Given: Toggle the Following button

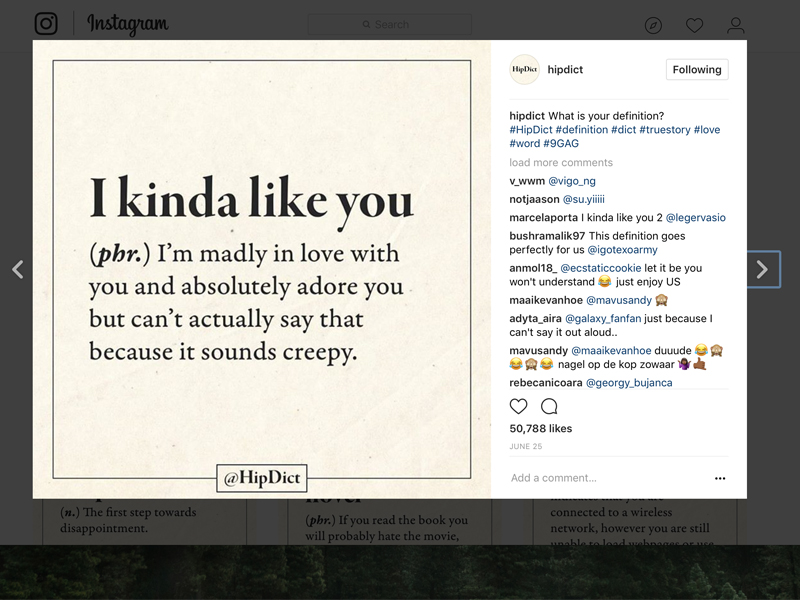Looking at the screenshot, I should (x=697, y=69).
